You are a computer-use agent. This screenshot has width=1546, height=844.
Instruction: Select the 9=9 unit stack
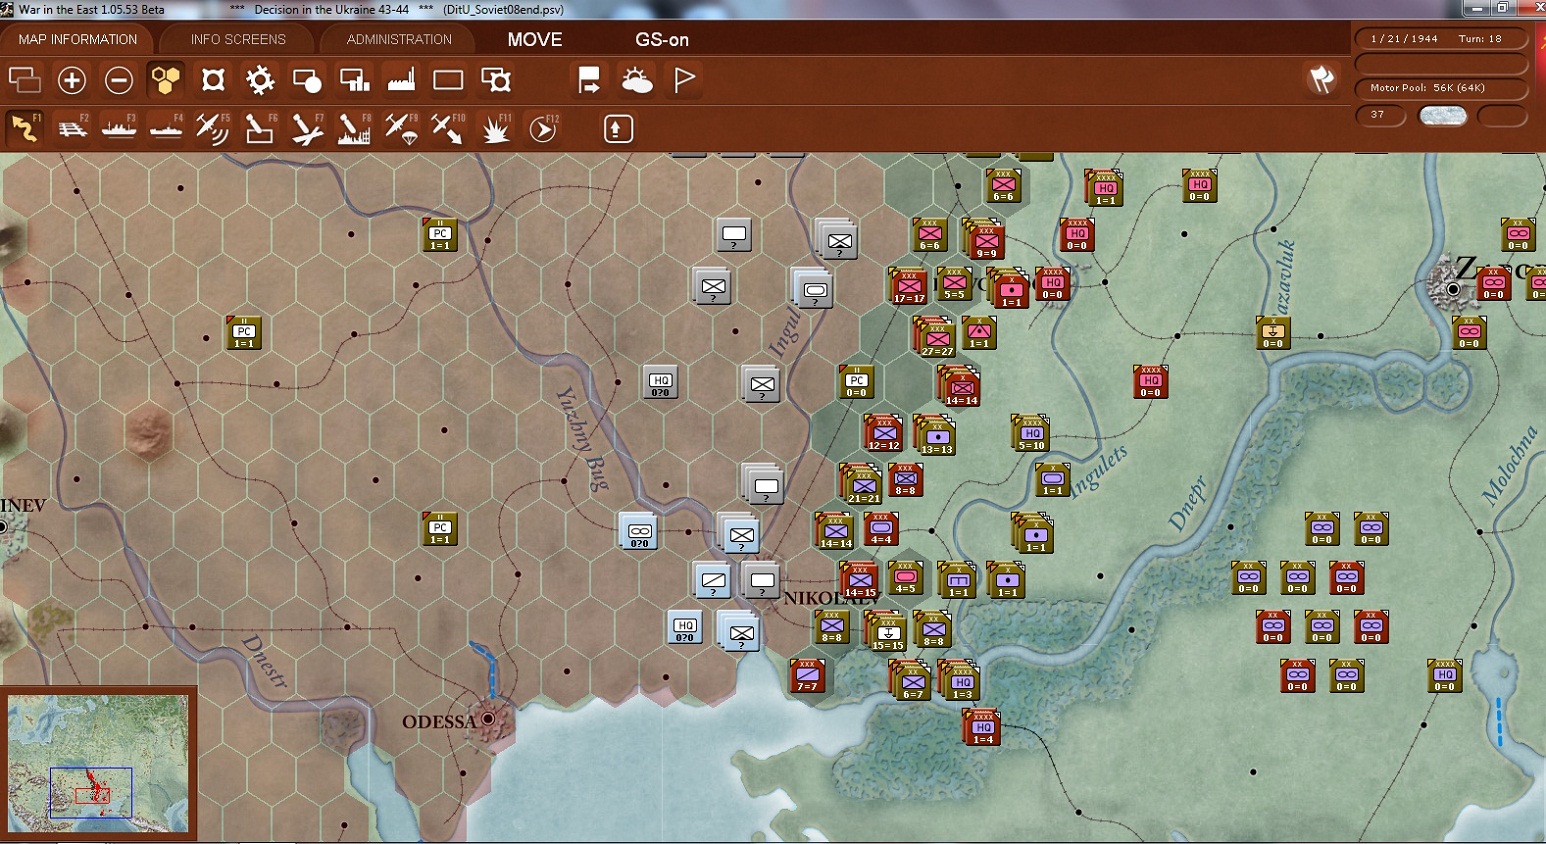[985, 240]
